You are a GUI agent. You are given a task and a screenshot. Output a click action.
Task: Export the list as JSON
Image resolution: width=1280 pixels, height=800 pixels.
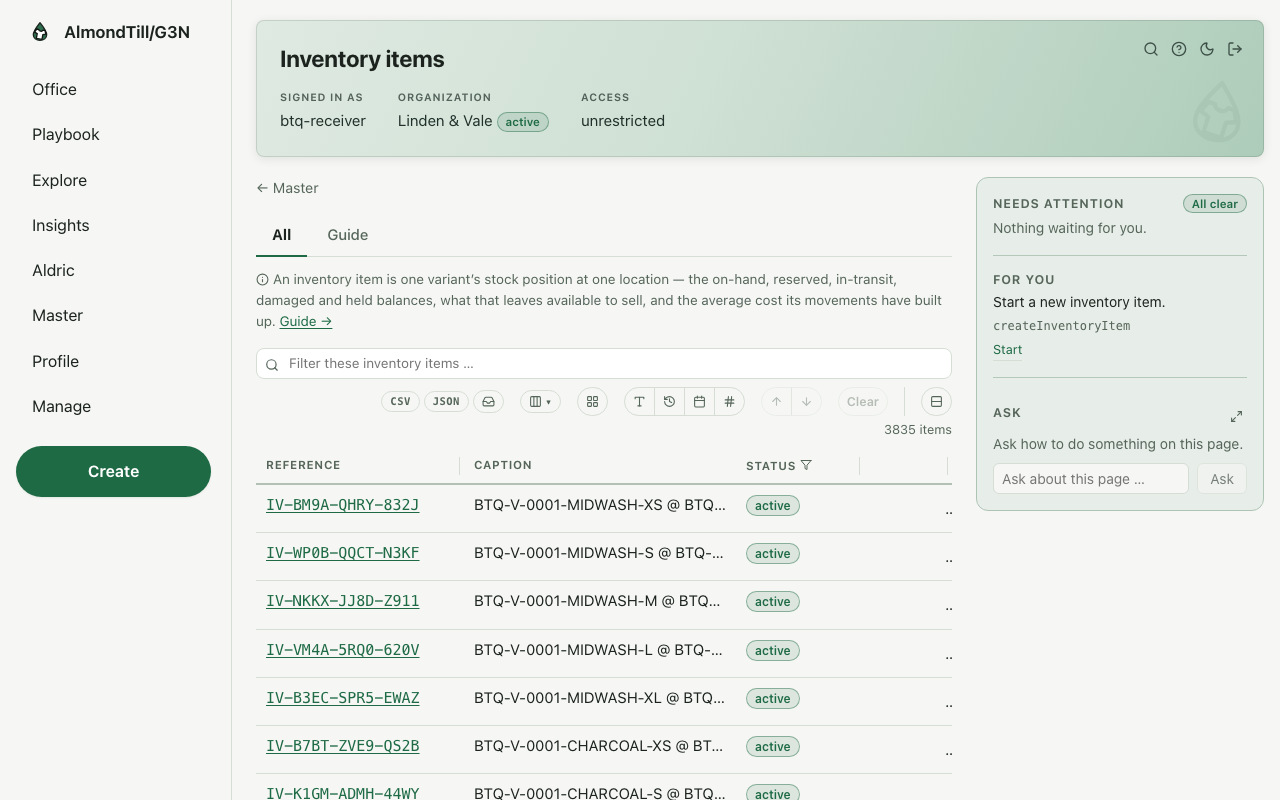446,402
